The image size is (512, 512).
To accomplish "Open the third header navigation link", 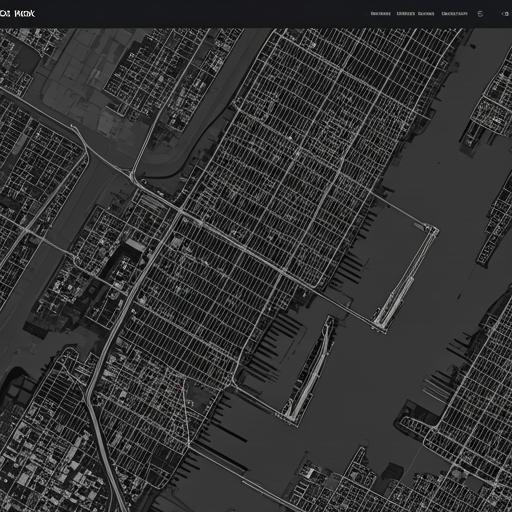I will point(426,14).
